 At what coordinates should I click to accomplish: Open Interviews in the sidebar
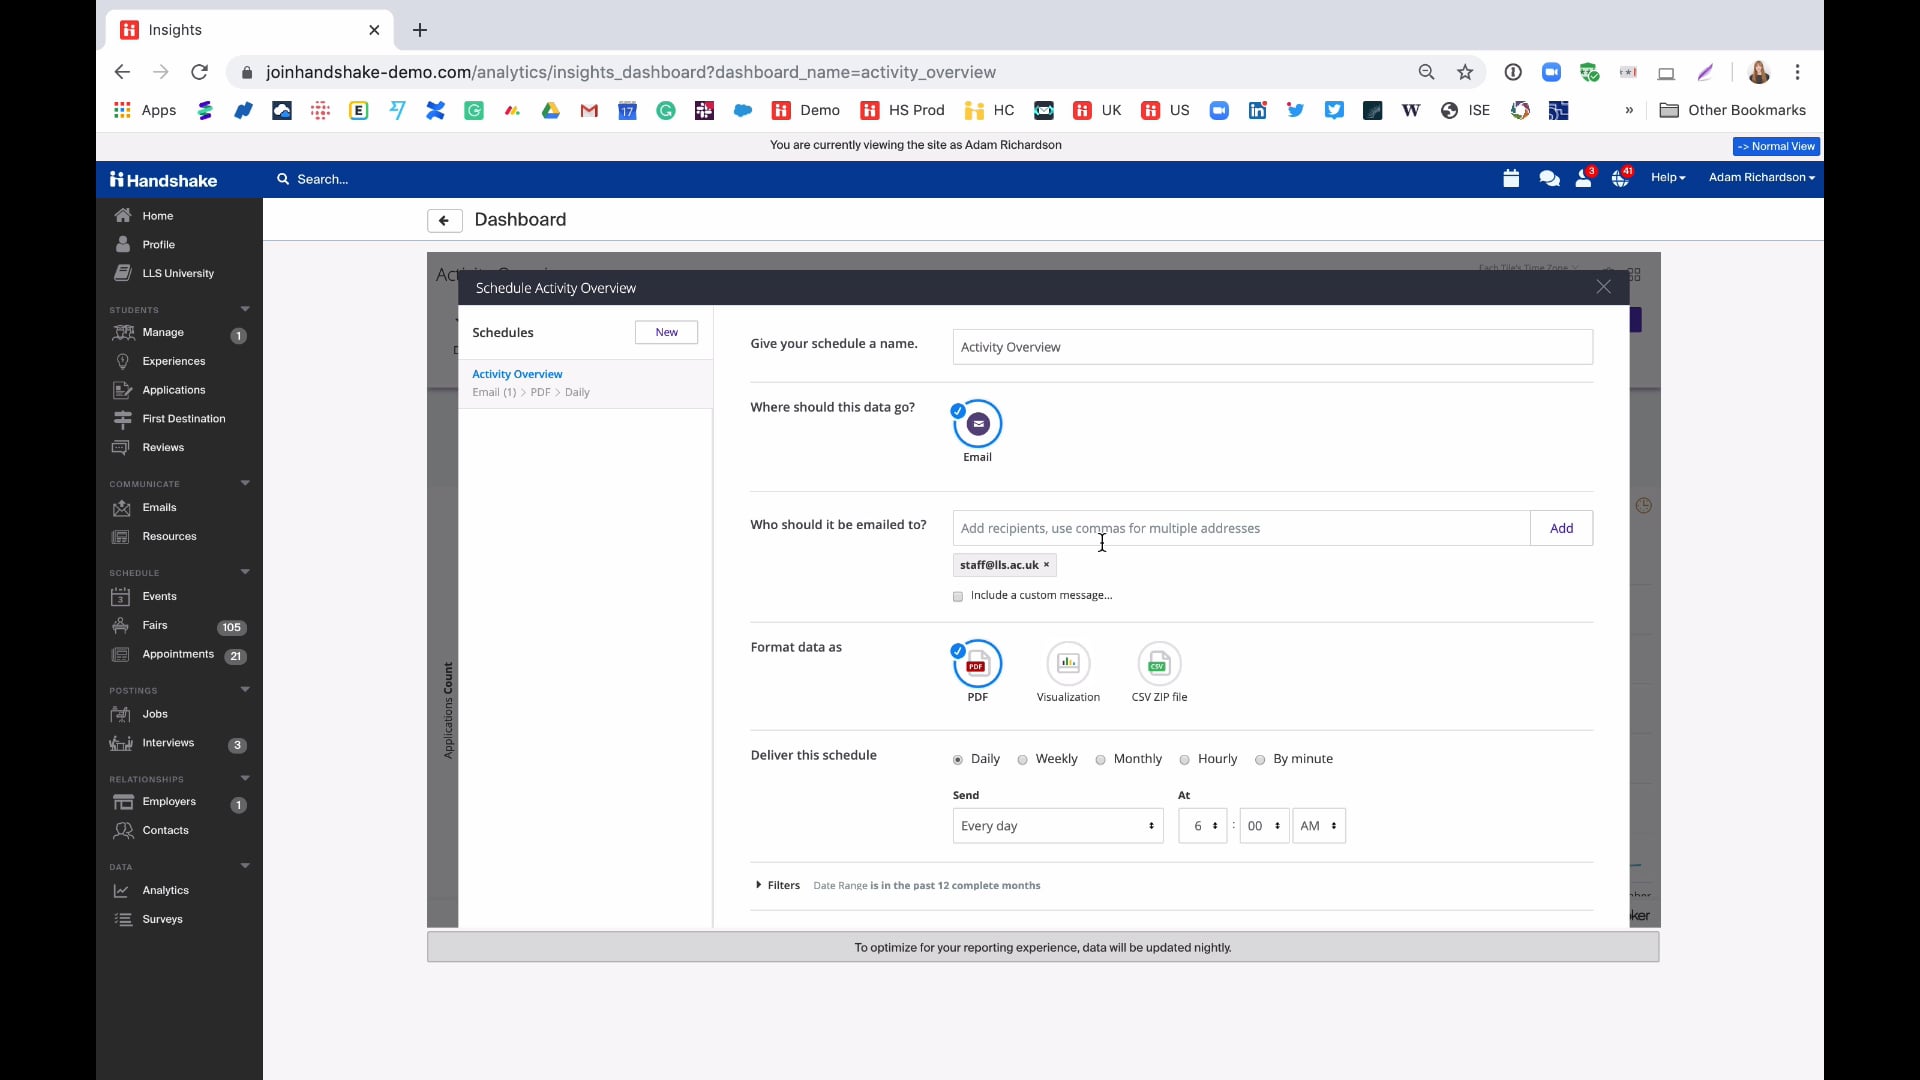coord(168,743)
